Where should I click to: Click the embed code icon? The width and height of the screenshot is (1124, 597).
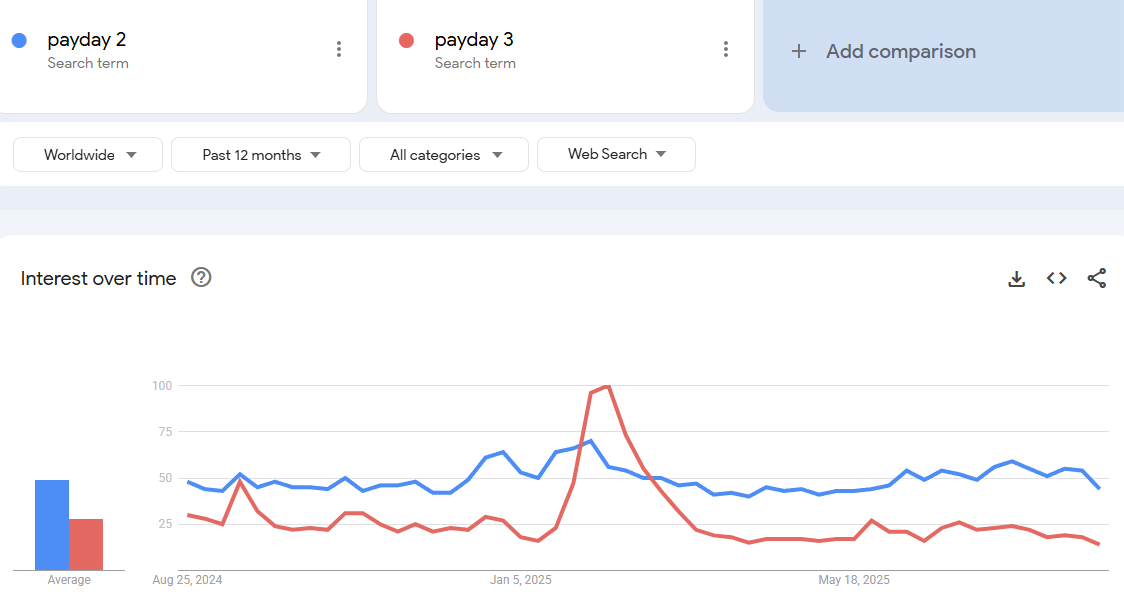(x=1056, y=279)
